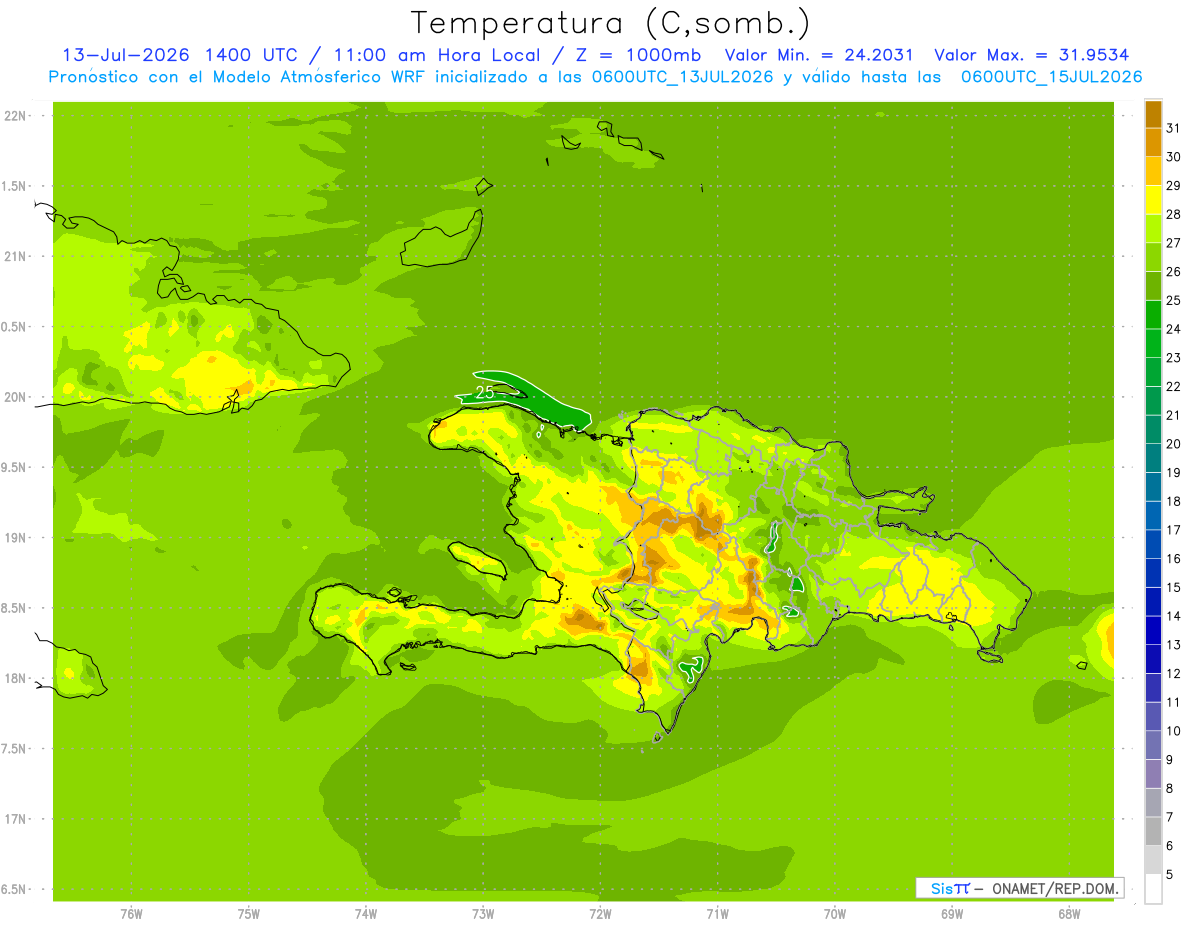Pick the gray legend color between 6 and 7
1200x927 pixels.
pos(1153,831)
